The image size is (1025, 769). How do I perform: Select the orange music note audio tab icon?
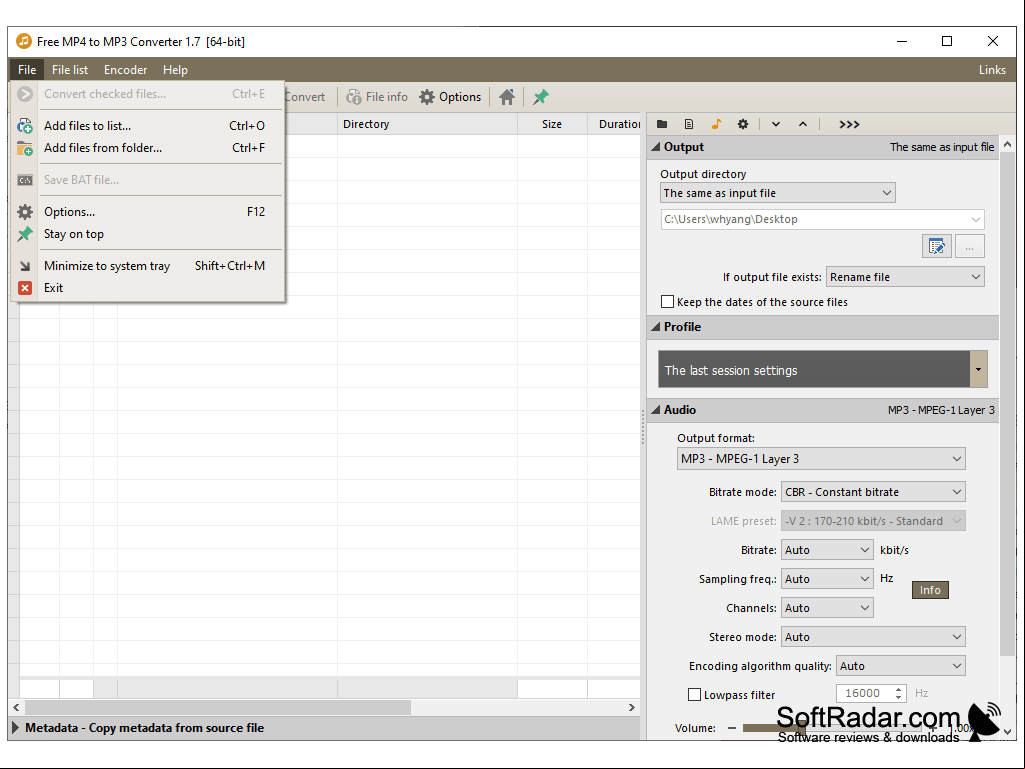tap(716, 124)
